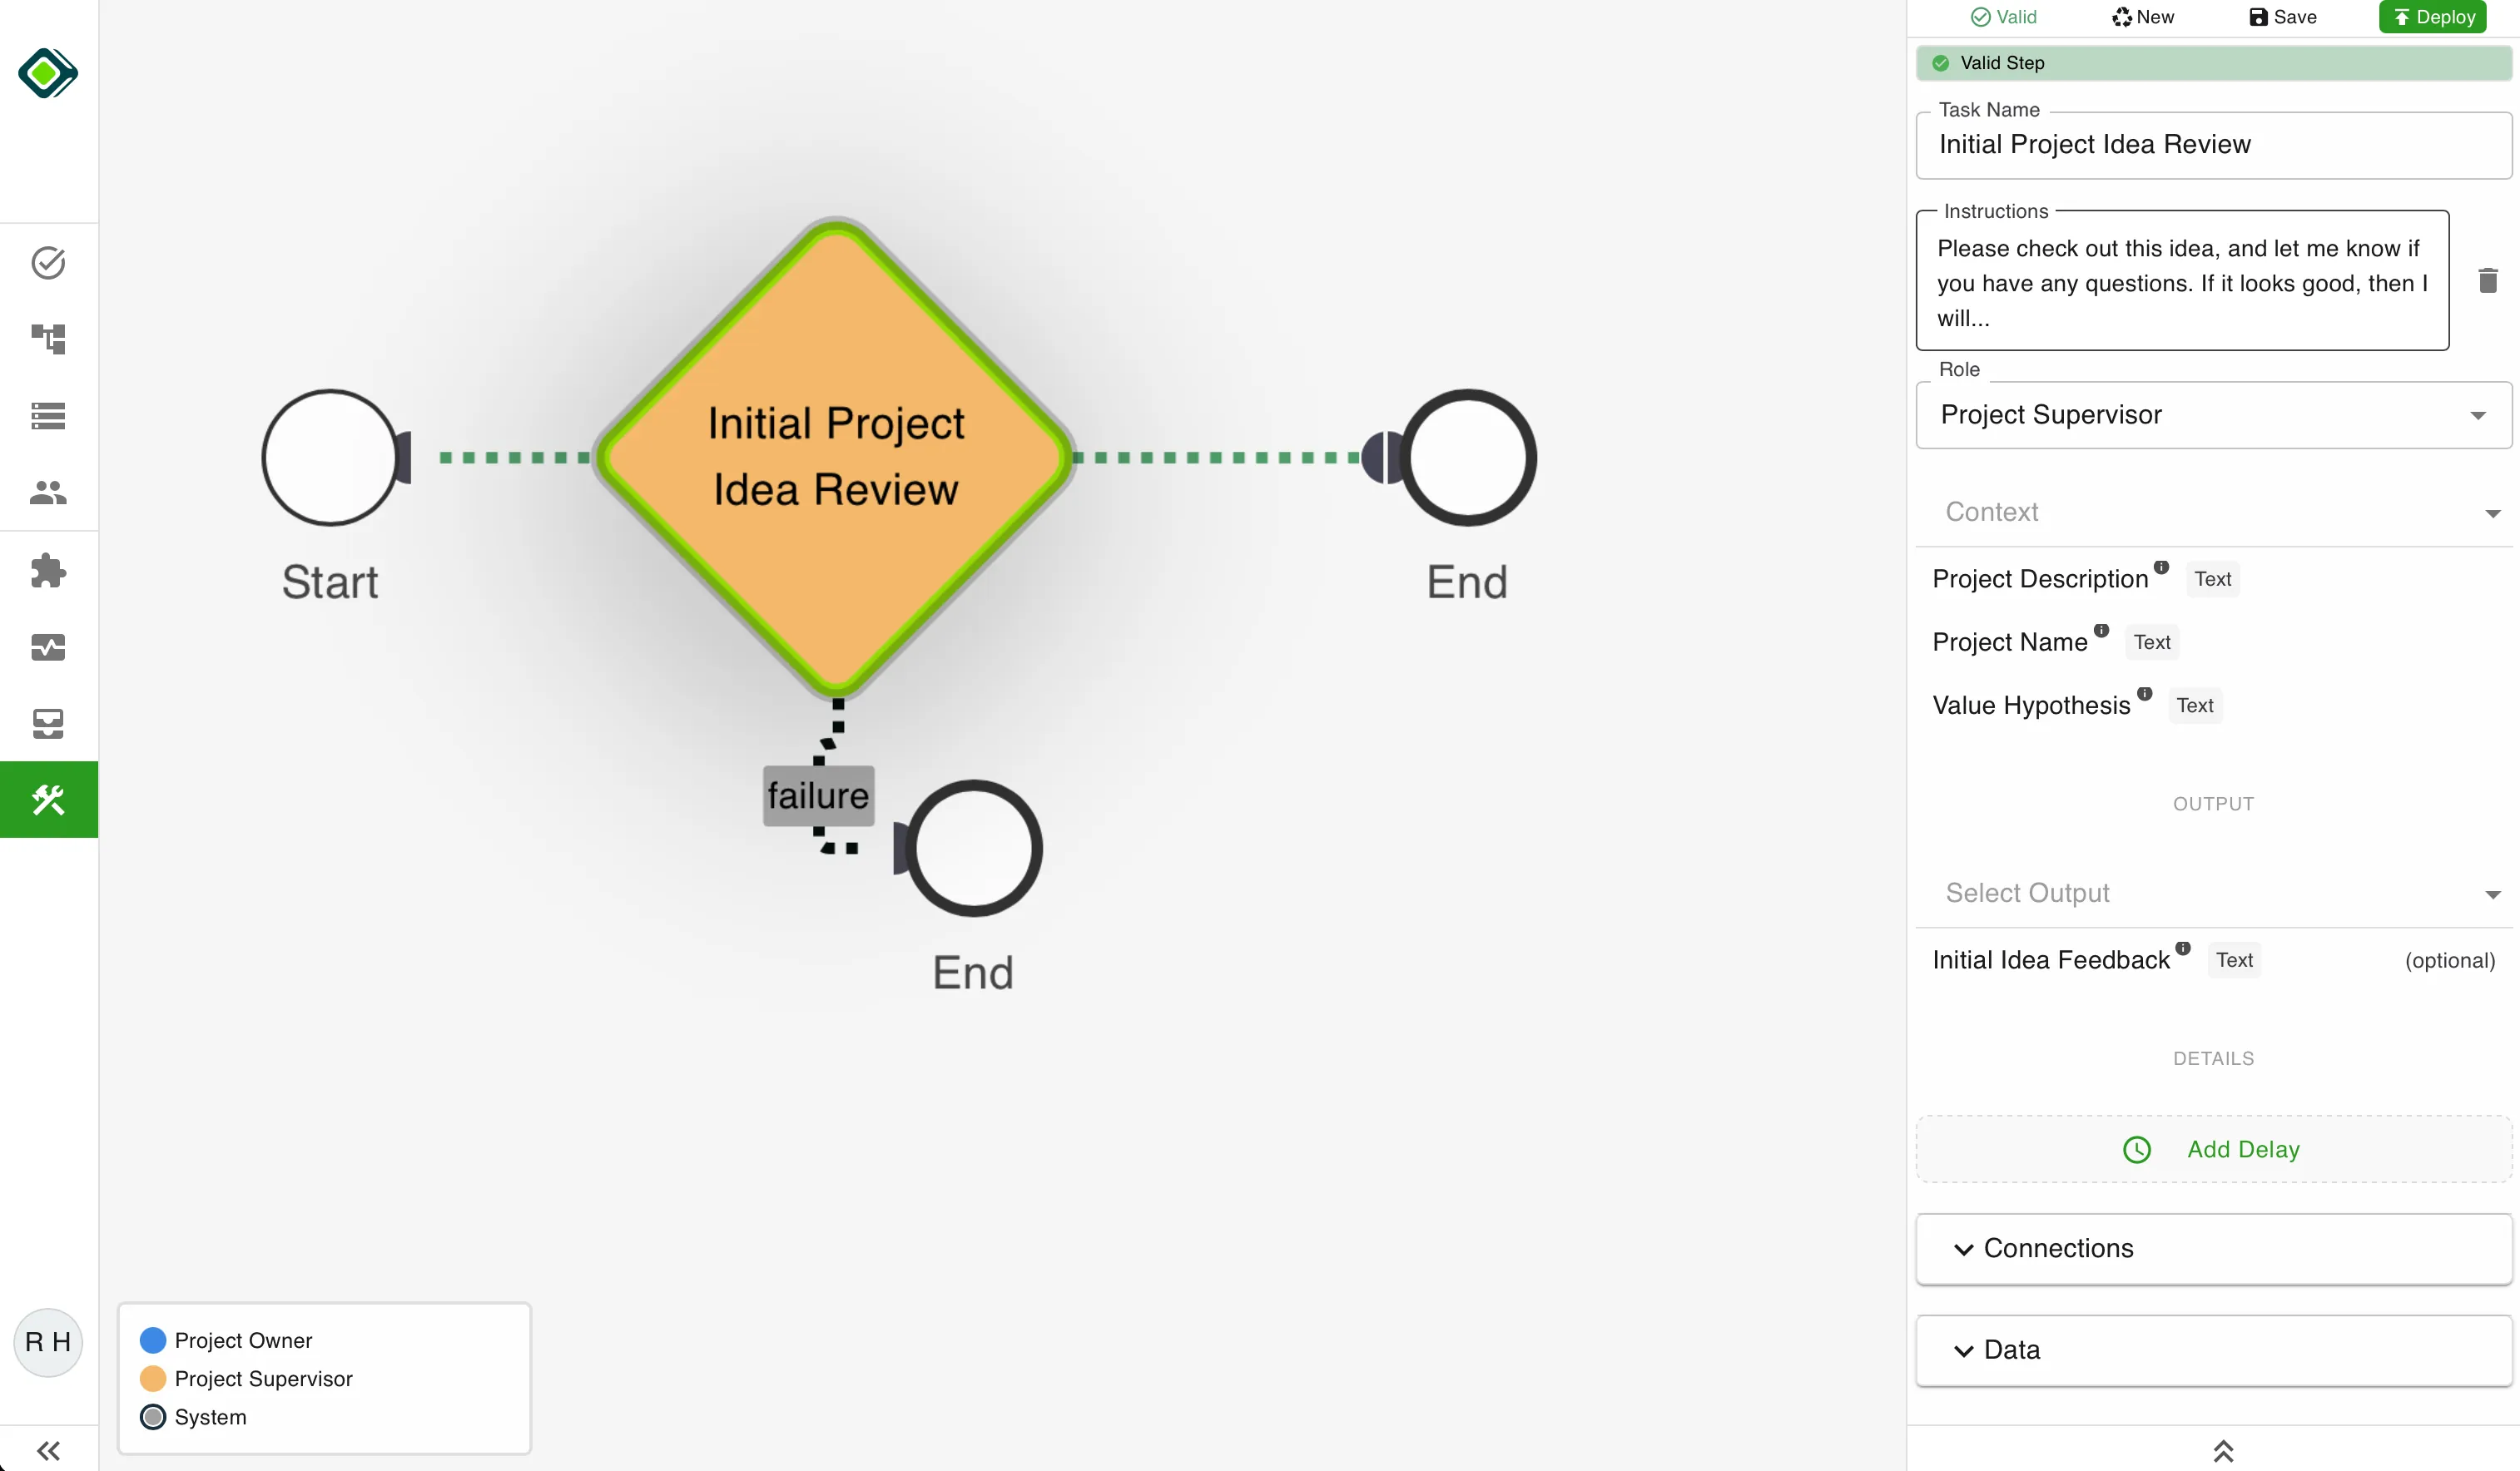Viewport: 2520px width, 1471px height.
Task: Open the tasks checkmark icon in sidebar
Action: click(x=48, y=263)
